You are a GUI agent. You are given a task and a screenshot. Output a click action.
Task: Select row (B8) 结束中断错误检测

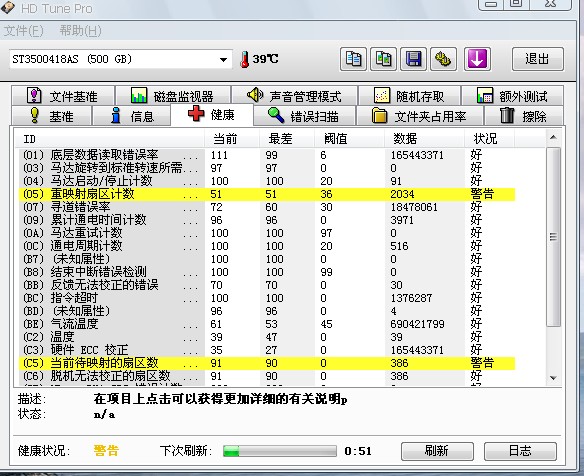coord(267,272)
